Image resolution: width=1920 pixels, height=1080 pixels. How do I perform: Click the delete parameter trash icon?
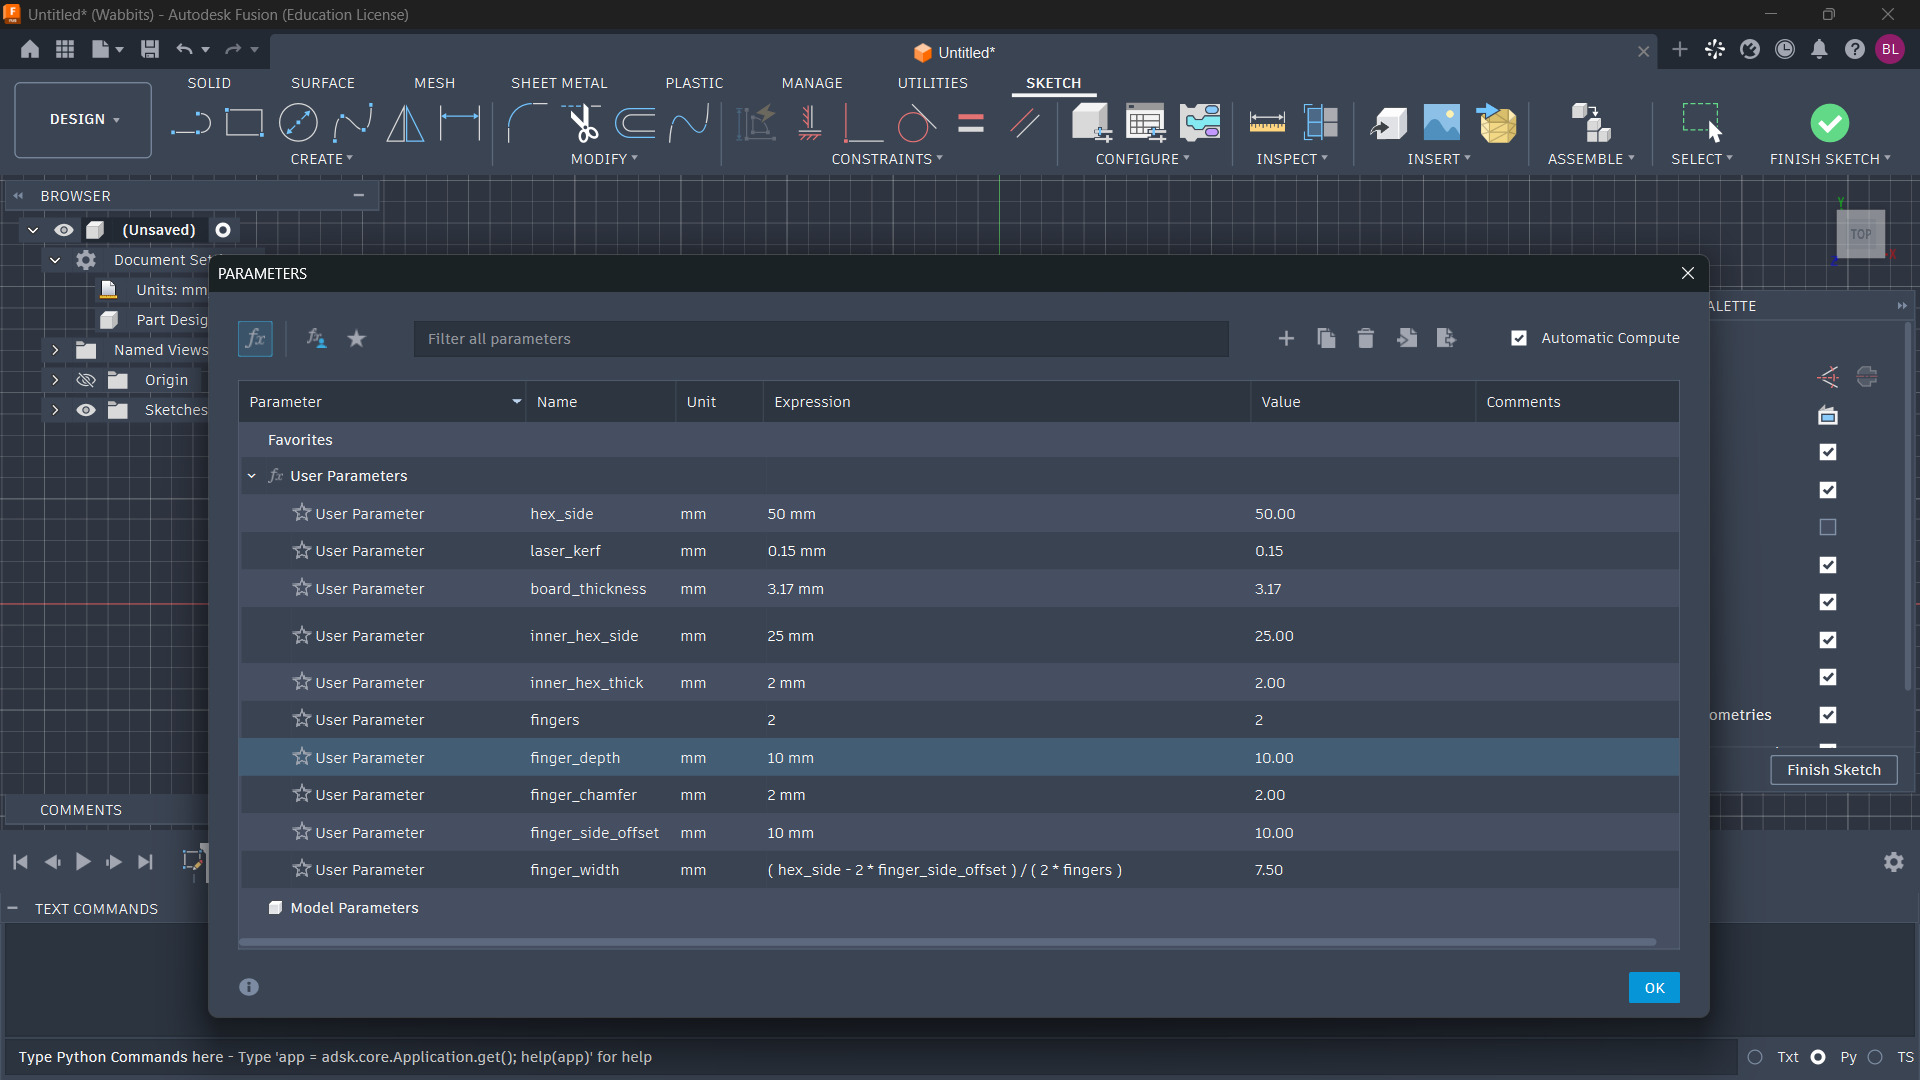point(1365,339)
